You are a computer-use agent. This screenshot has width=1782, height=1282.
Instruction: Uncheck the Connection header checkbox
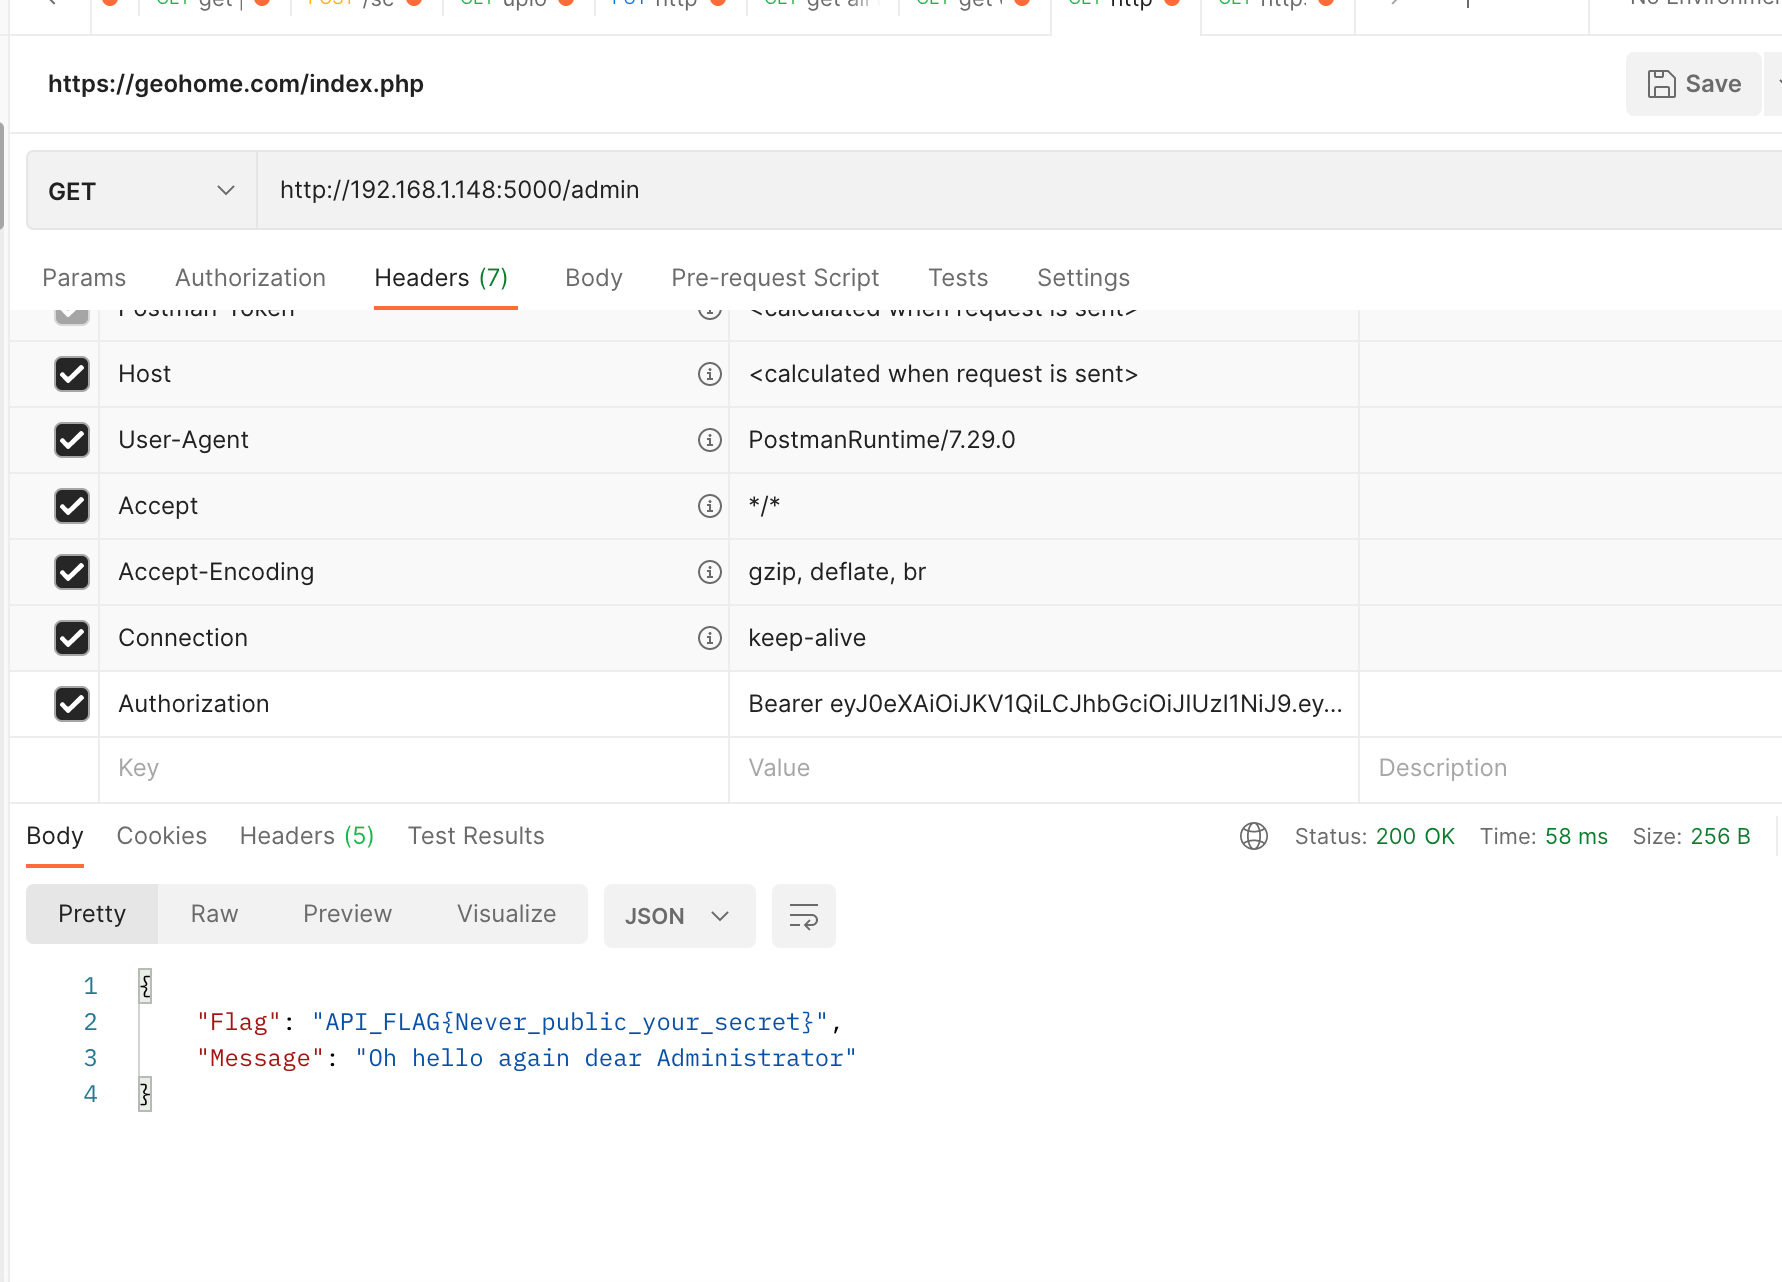point(71,638)
